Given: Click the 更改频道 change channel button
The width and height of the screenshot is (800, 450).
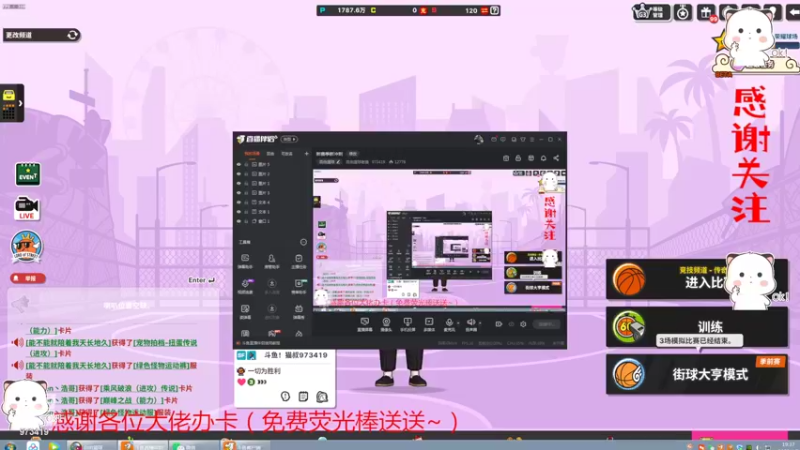Looking at the screenshot, I should click(x=41, y=35).
